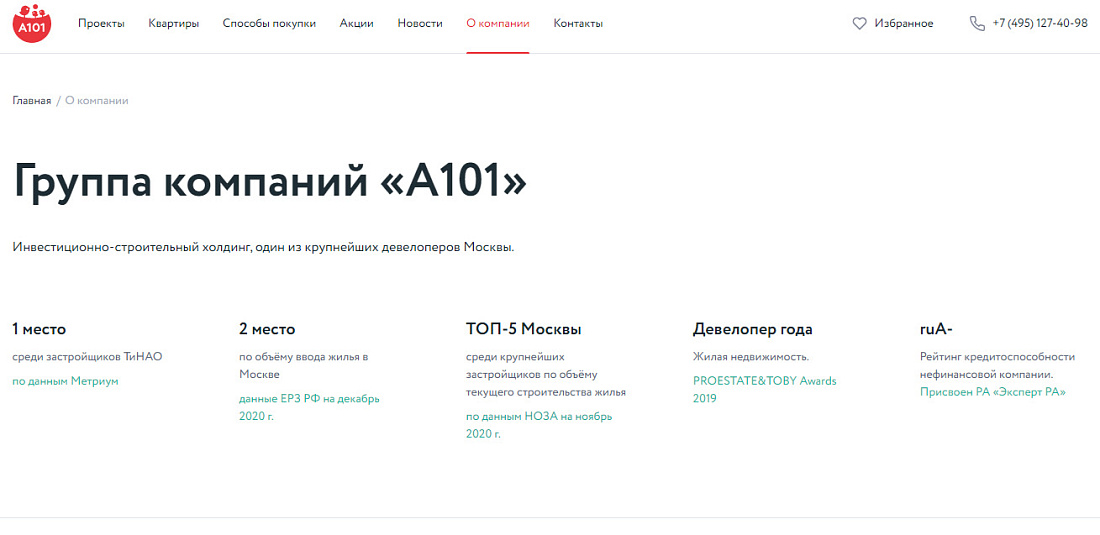This screenshot has height=535, width=1100.
Task: Open the Акции menu item
Action: point(356,24)
